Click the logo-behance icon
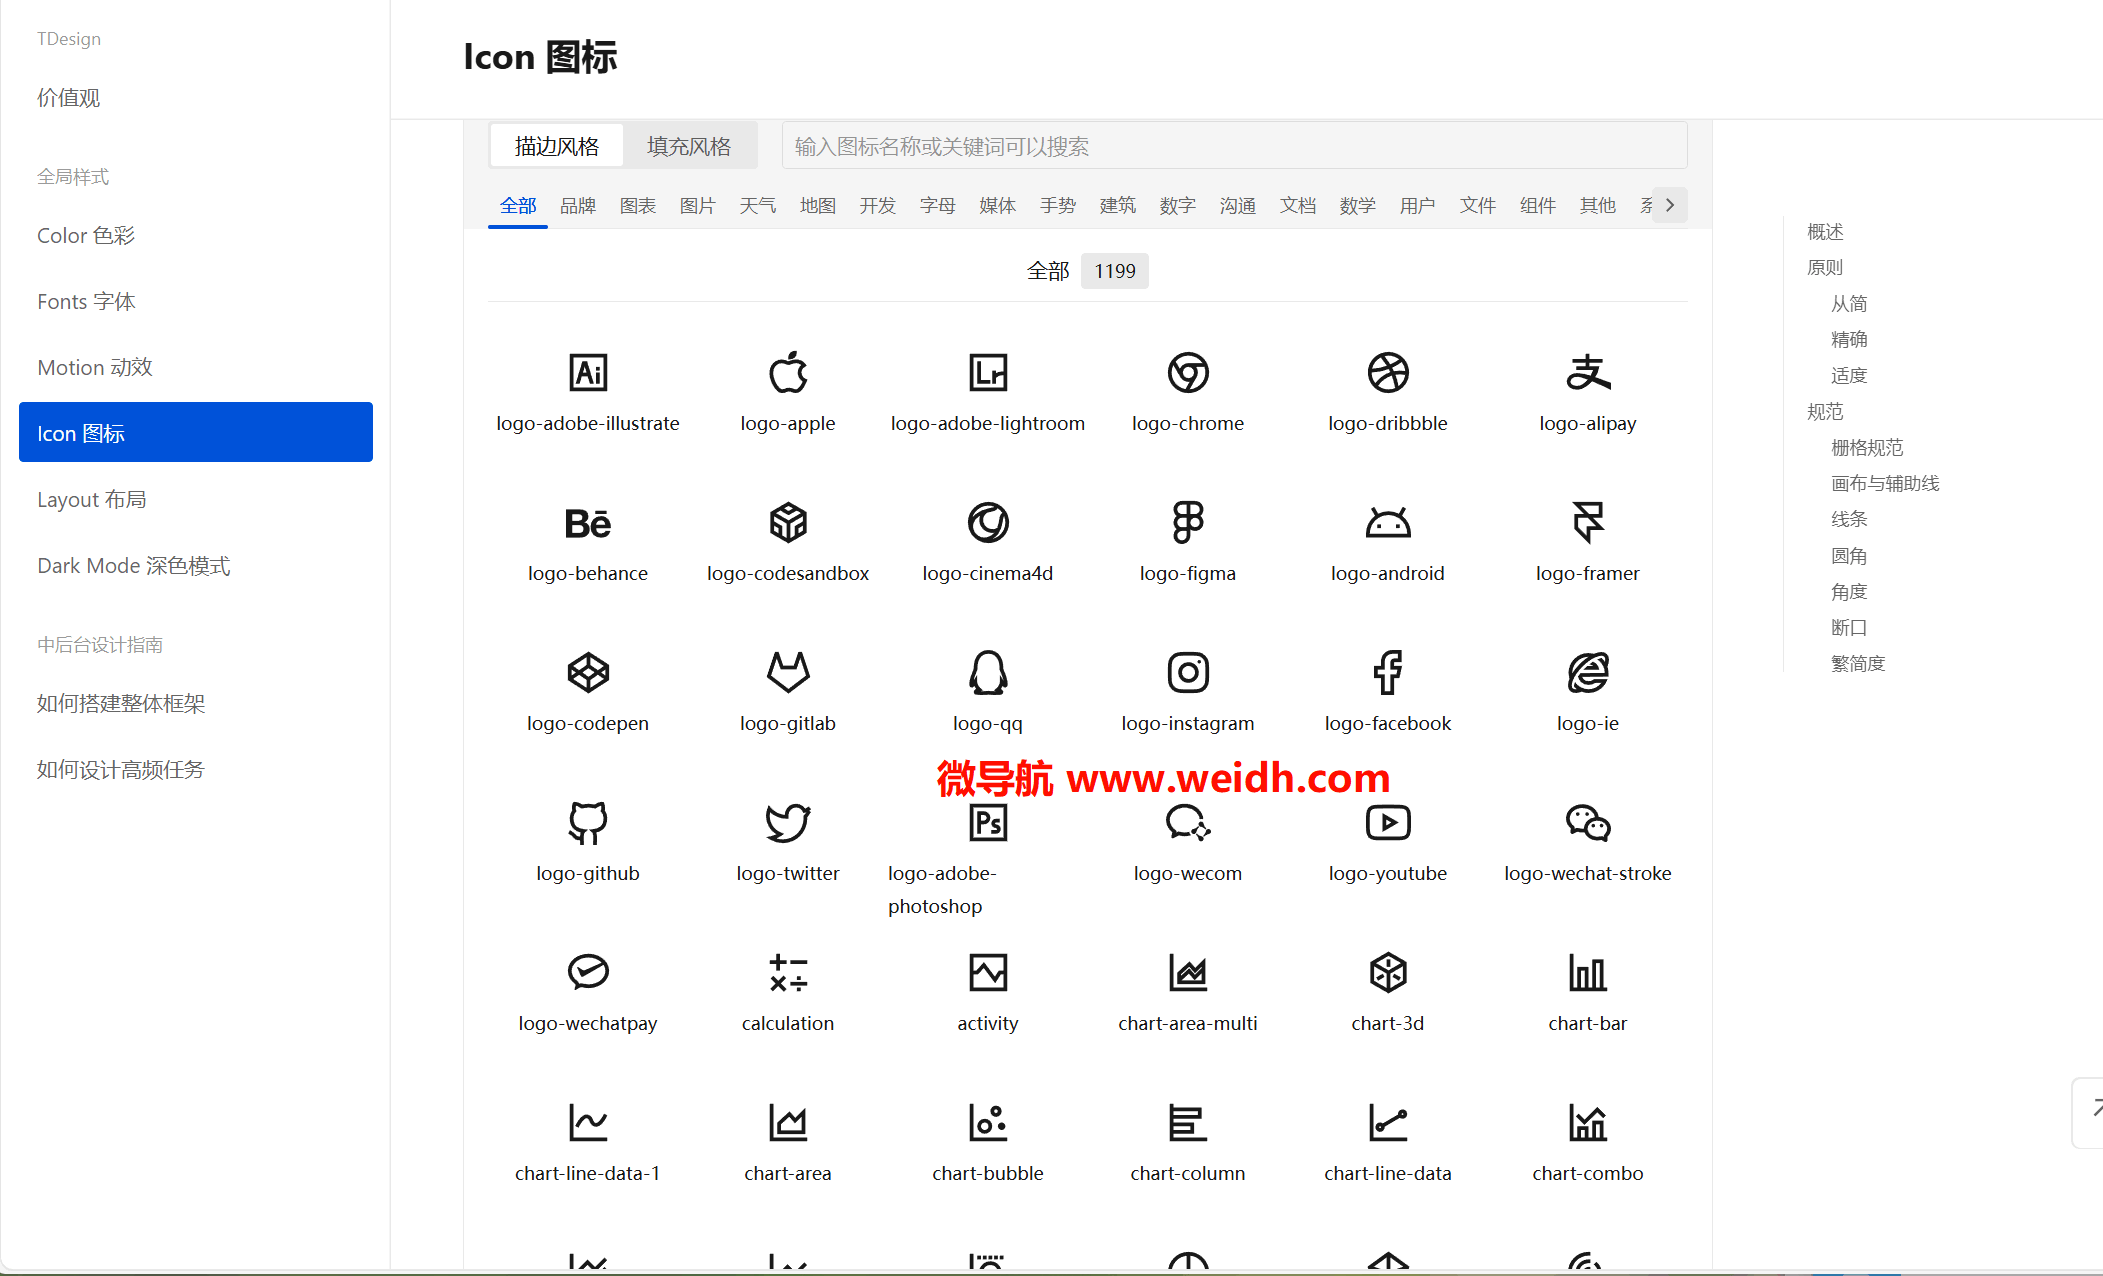2103x1276 pixels. (x=588, y=523)
